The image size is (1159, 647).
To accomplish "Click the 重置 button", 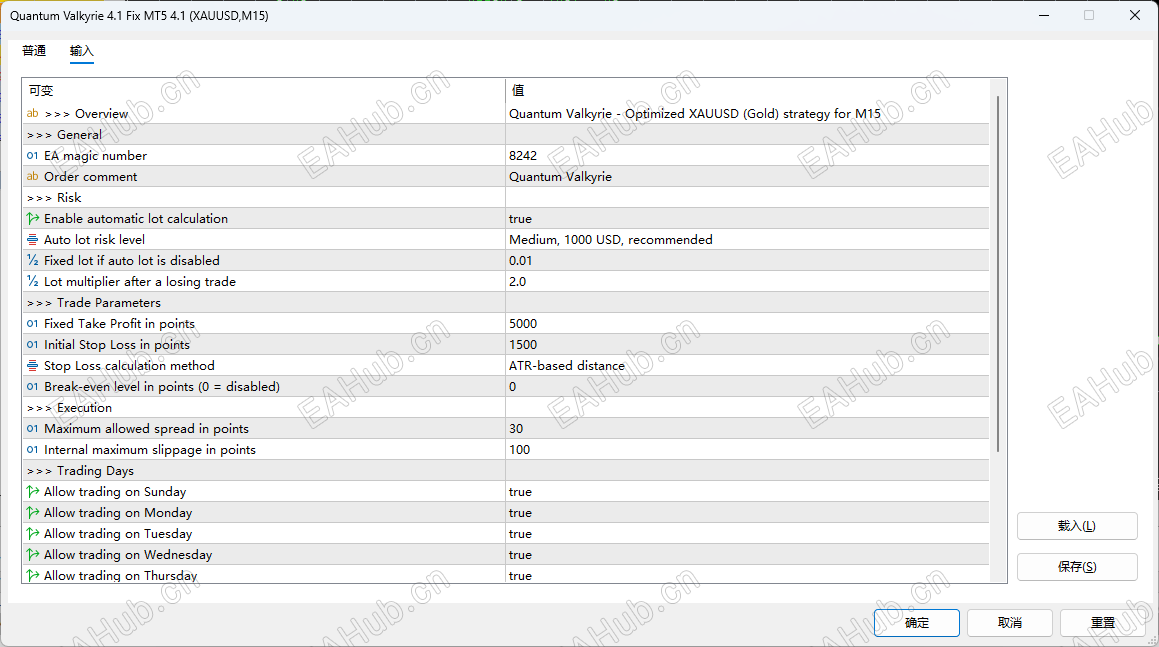I will point(1103,623).
